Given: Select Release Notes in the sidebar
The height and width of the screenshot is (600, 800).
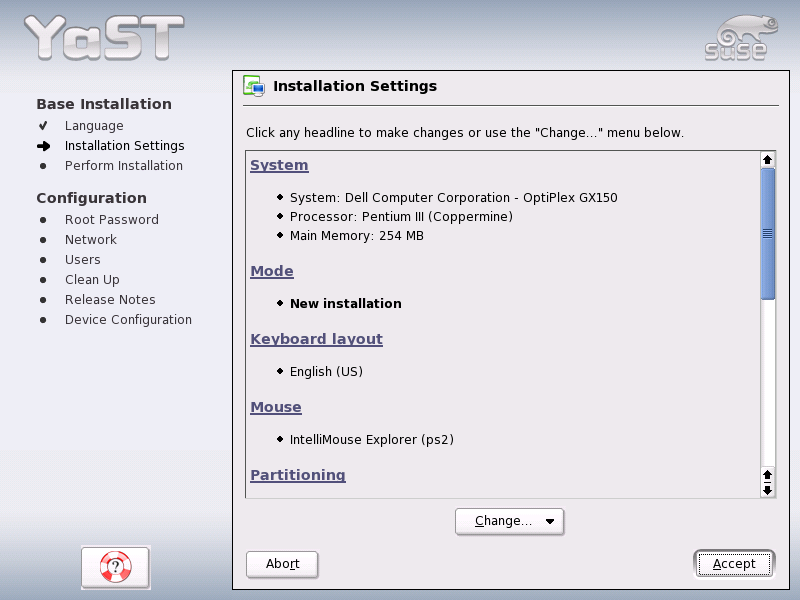Looking at the screenshot, I should [x=110, y=299].
